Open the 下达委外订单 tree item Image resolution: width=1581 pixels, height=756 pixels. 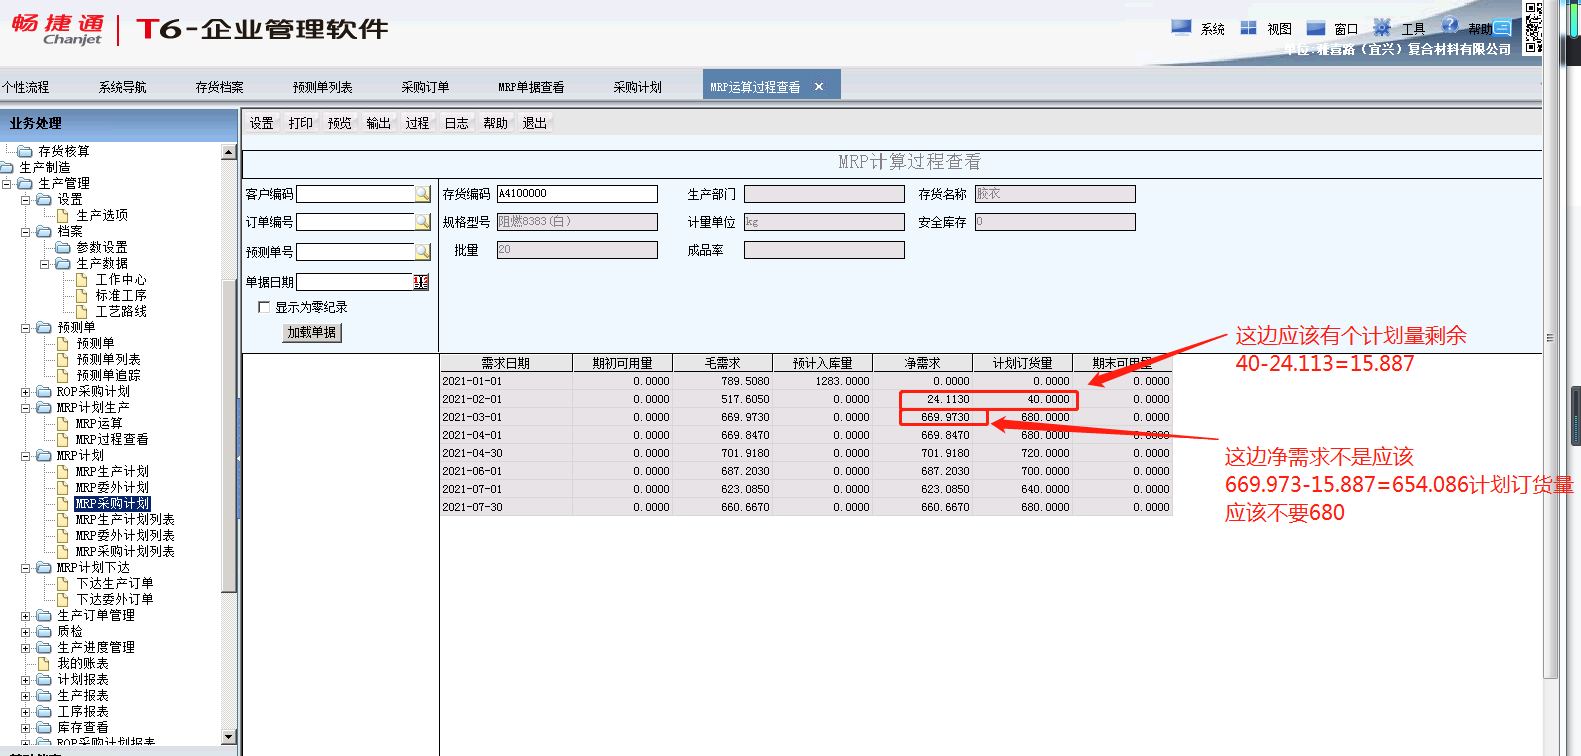(x=115, y=600)
